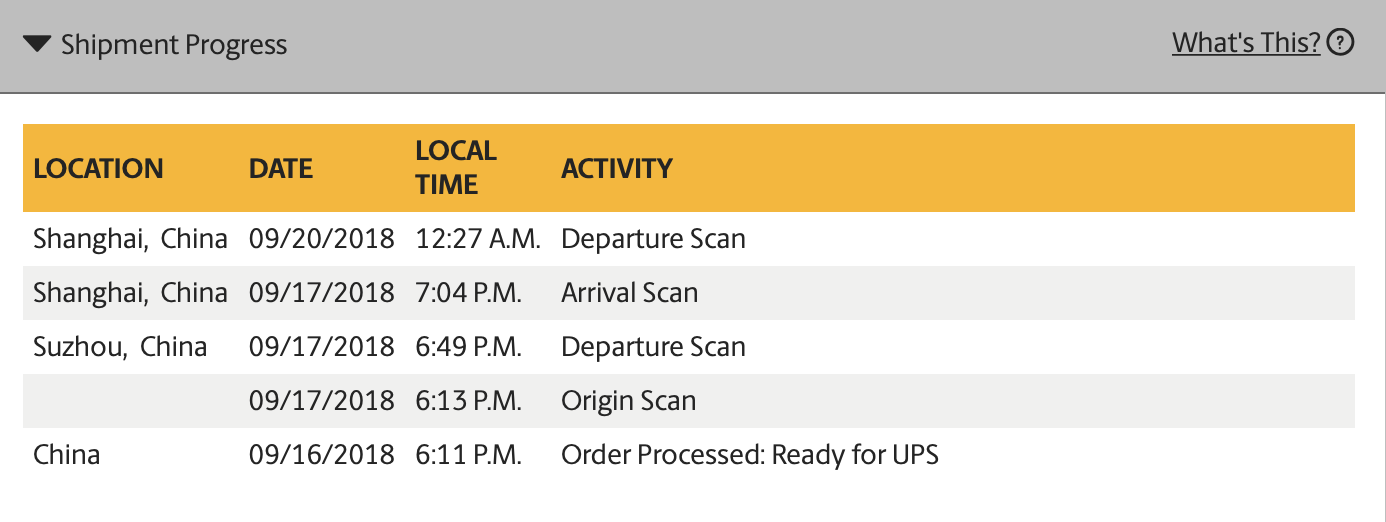Click the 6:13 P.M. time cell
The height and width of the screenshot is (522, 1386).
[469, 401]
